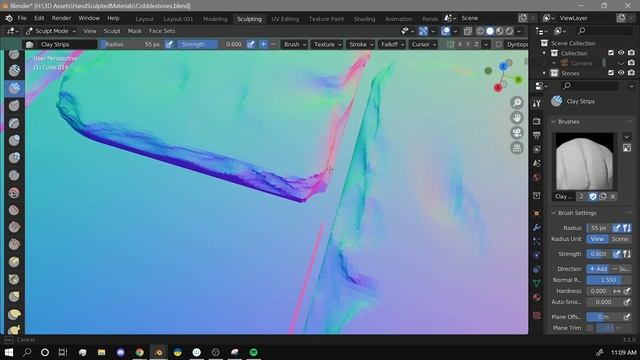This screenshot has height=360, width=640.
Task: Click the Clay Strips brush preview thumbnail
Action: [584, 162]
